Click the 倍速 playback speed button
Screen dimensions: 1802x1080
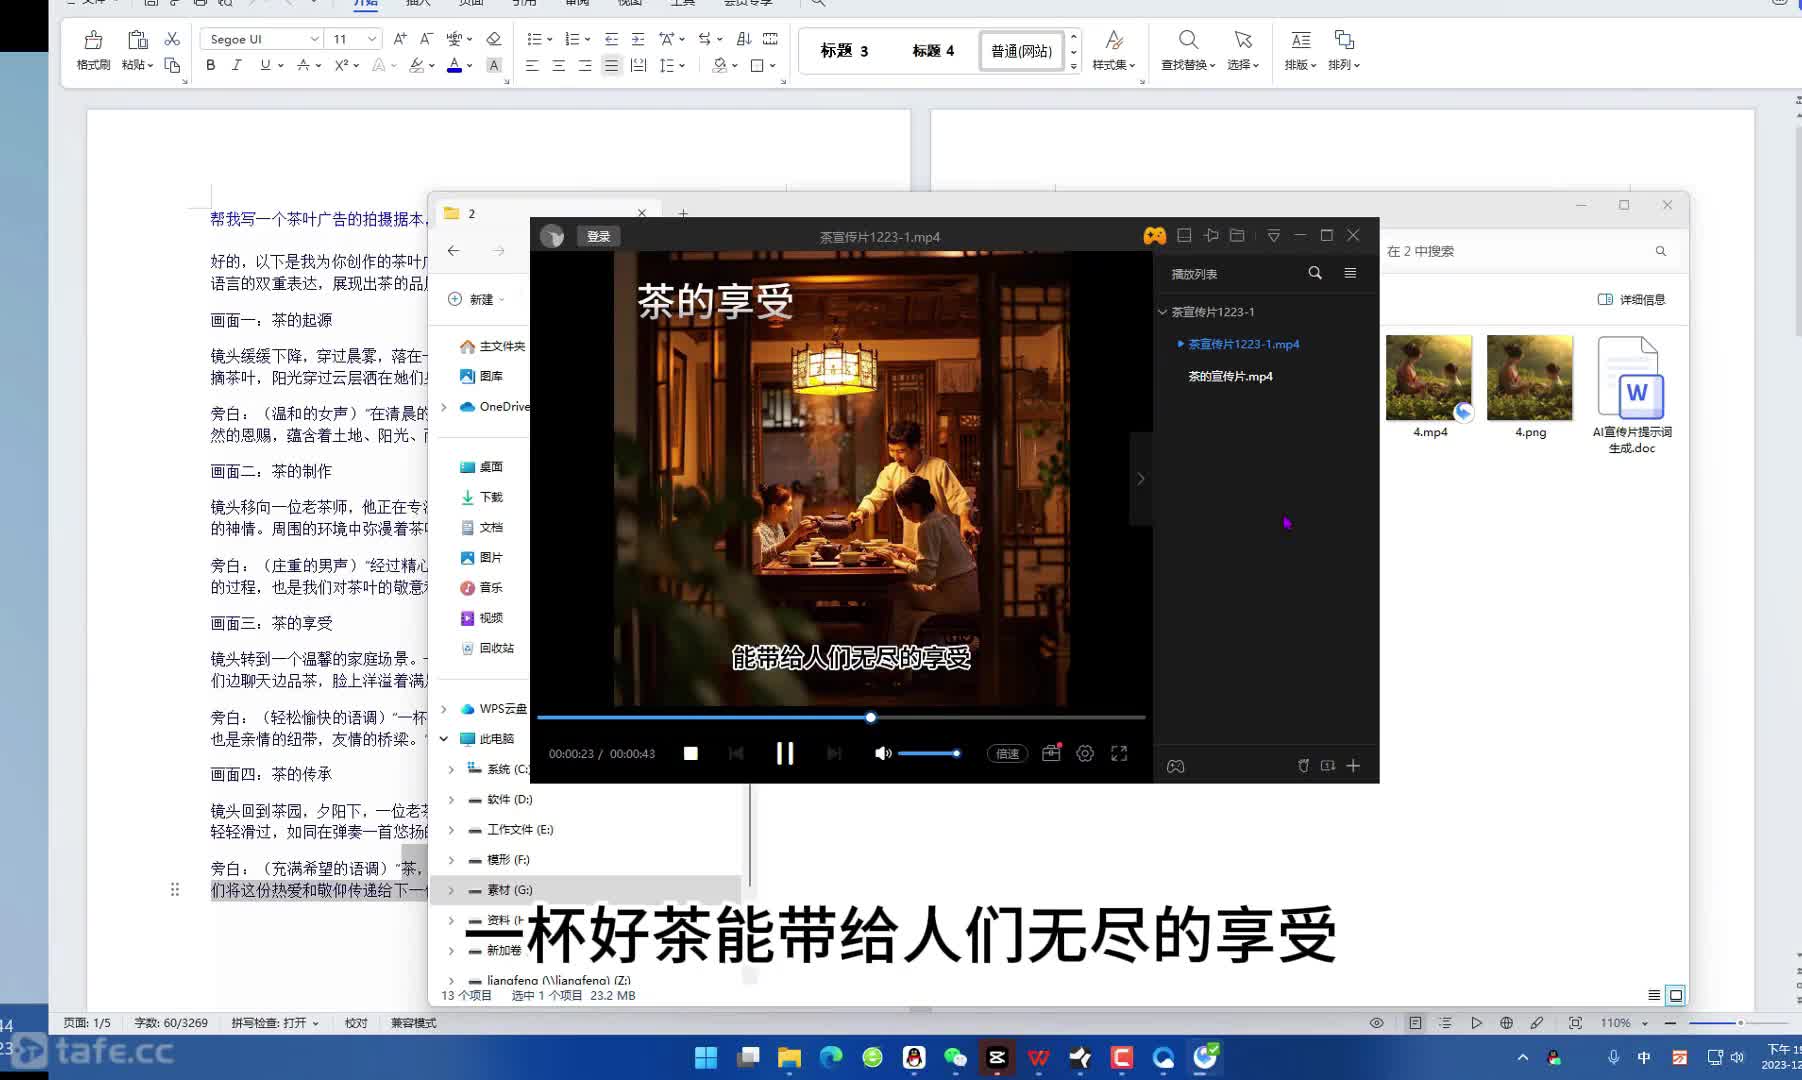1007,754
